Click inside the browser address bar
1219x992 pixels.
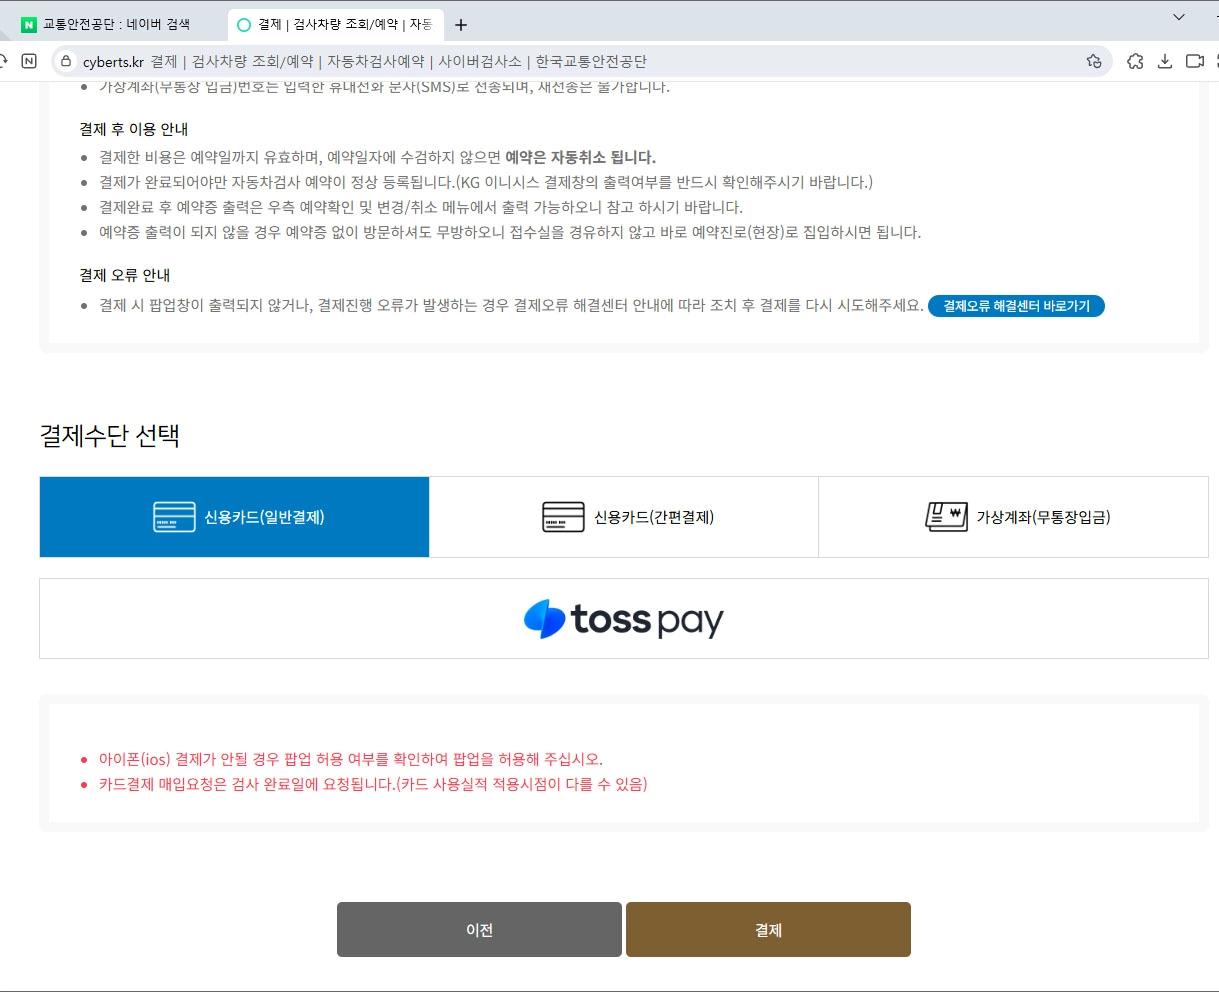[x=400, y=61]
